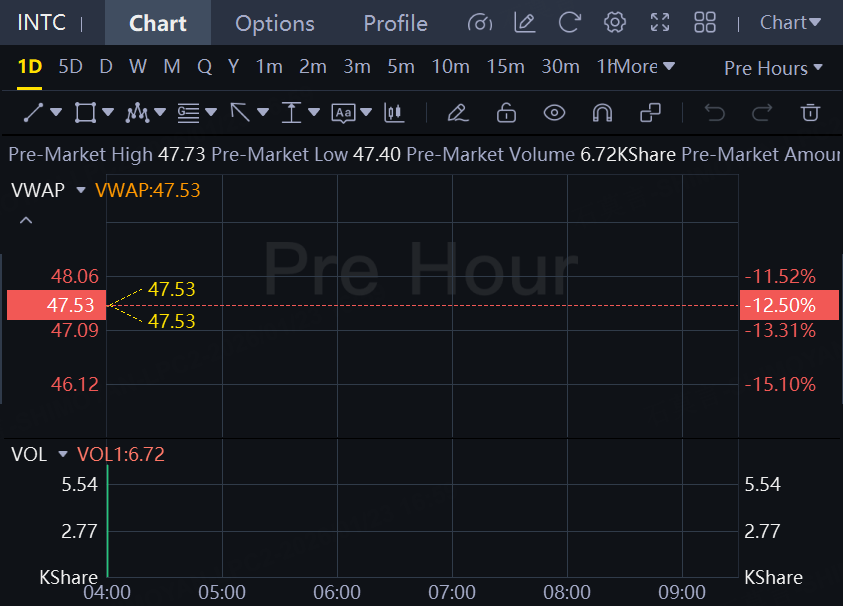Select the 3m interval
The image size is (843, 606).
(x=357, y=67)
